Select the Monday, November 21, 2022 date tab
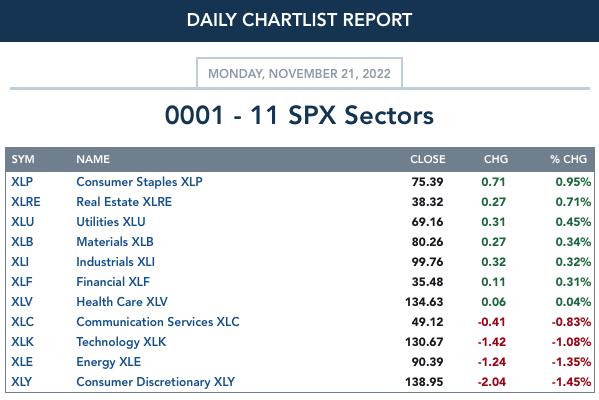Image resolution: width=599 pixels, height=400 pixels. 300,73
